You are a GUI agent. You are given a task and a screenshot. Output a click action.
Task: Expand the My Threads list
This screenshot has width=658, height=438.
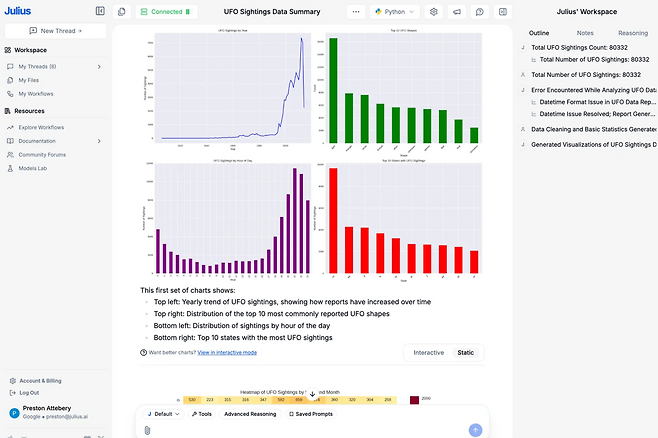point(99,66)
